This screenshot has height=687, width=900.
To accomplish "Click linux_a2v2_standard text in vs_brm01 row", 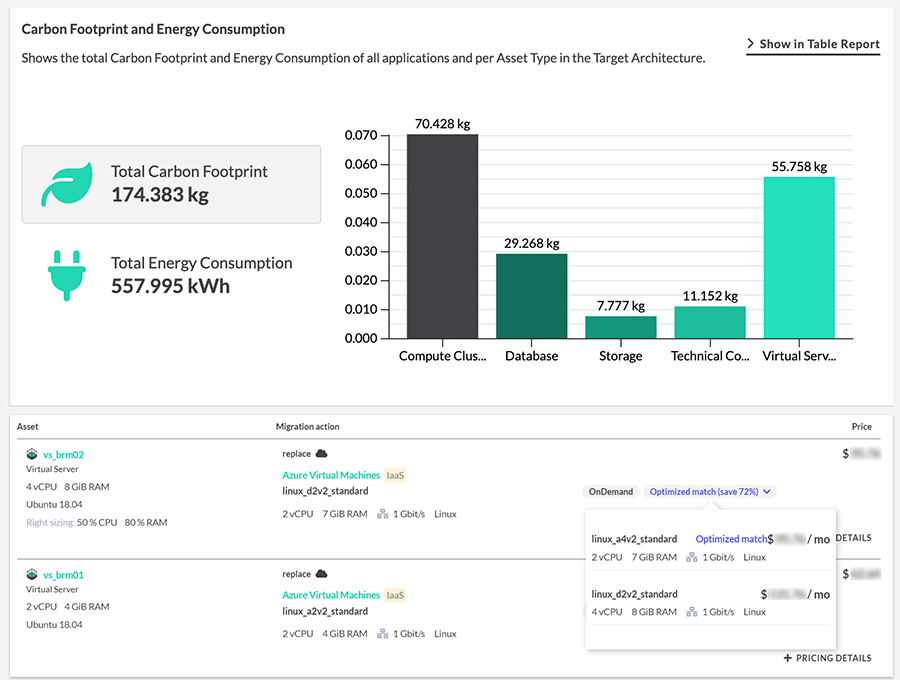I will [x=325, y=611].
